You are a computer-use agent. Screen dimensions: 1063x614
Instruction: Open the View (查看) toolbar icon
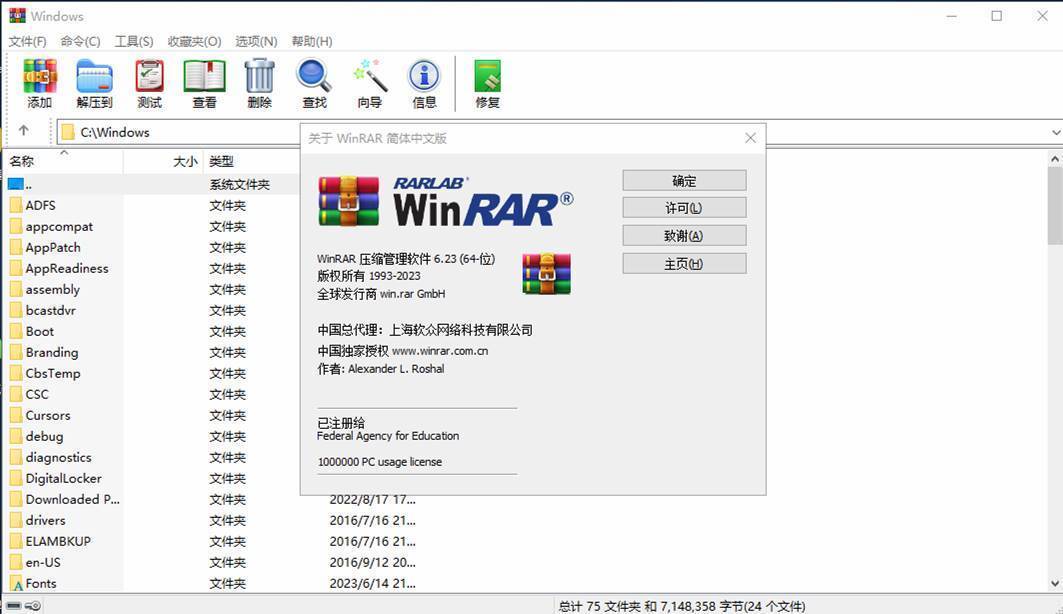coord(204,83)
